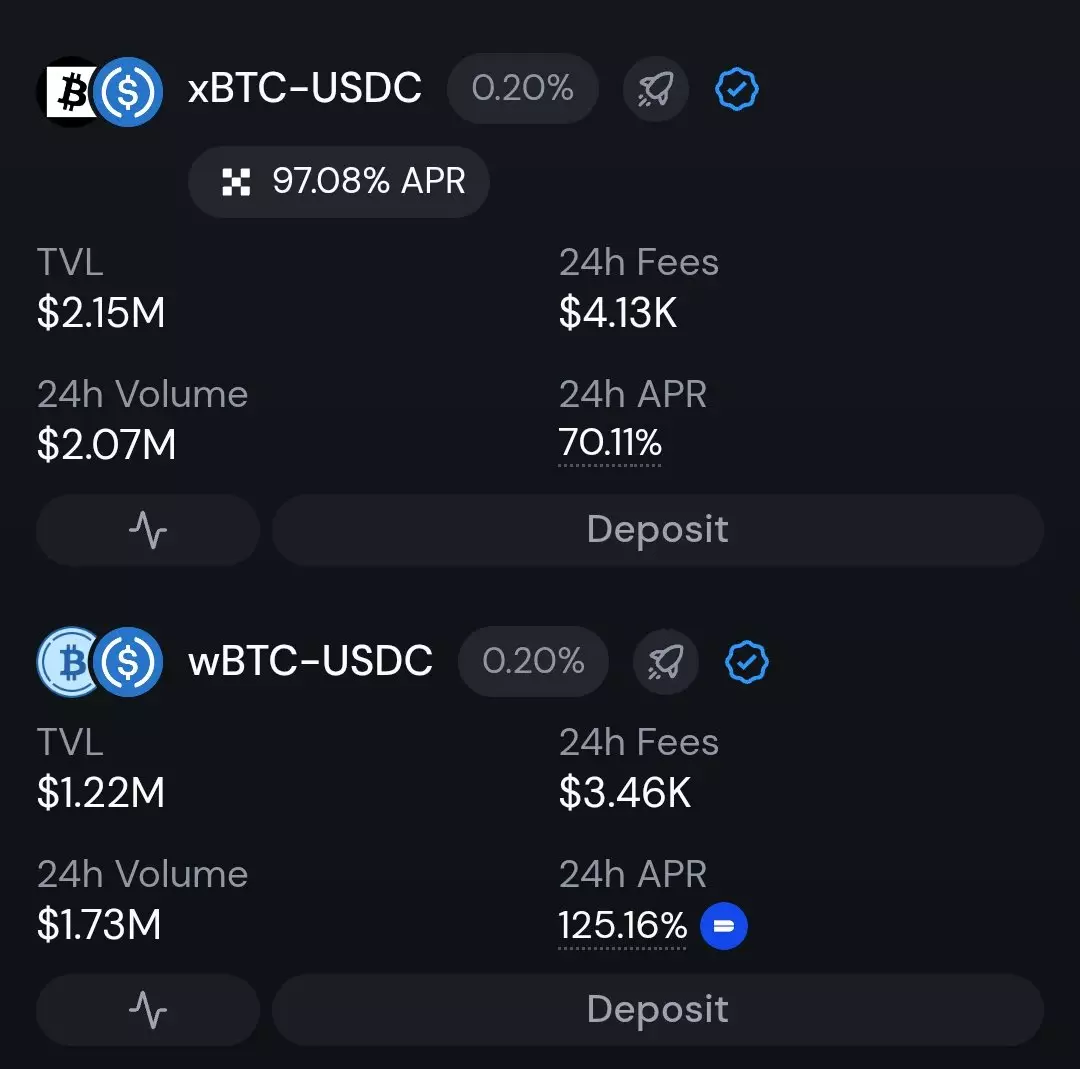Open the wBTC-USDC pool name
This screenshot has height=1069, width=1080.
310,662
